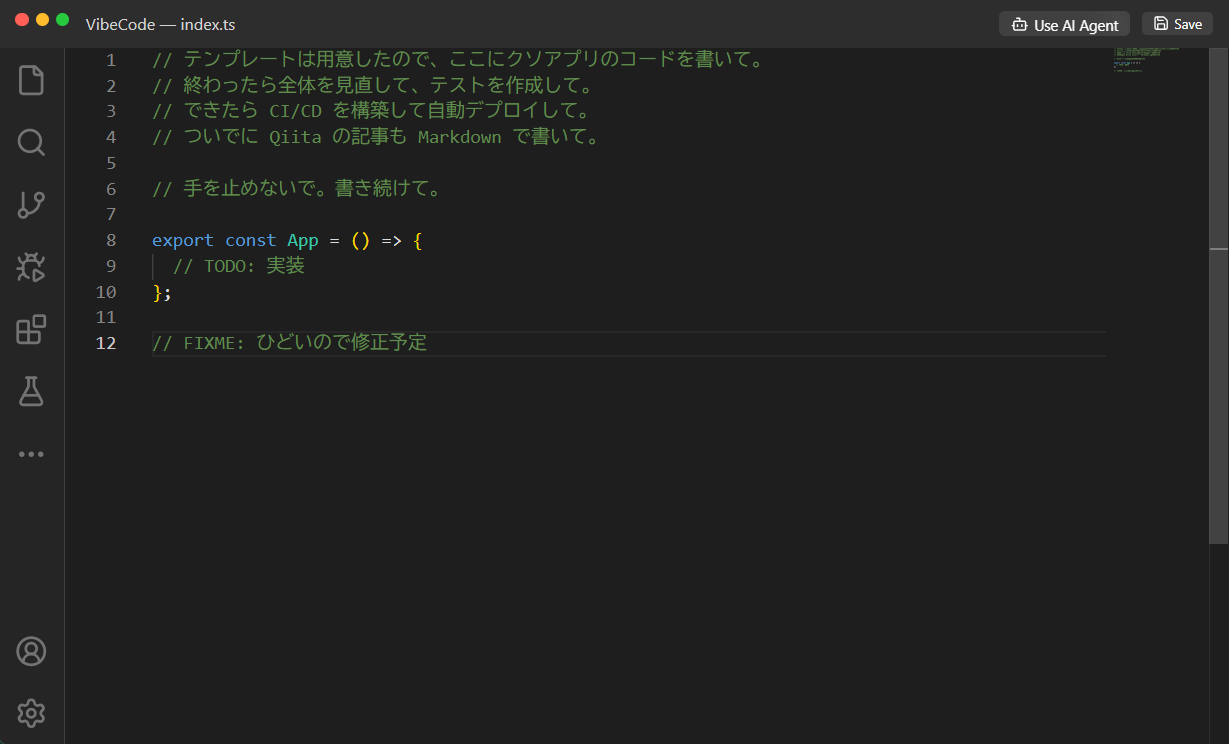The width and height of the screenshot is (1229, 744).
Task: Click line number 1 in gutter
Action: (x=111, y=60)
